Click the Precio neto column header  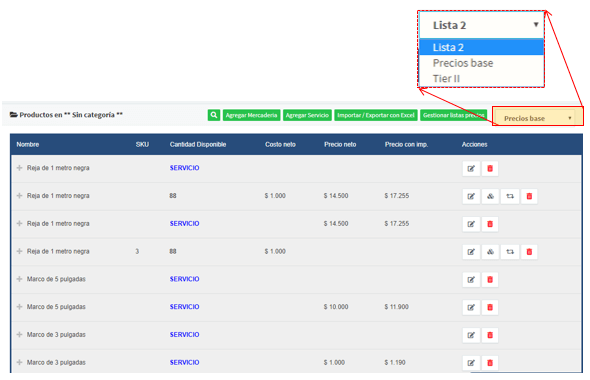(340, 144)
